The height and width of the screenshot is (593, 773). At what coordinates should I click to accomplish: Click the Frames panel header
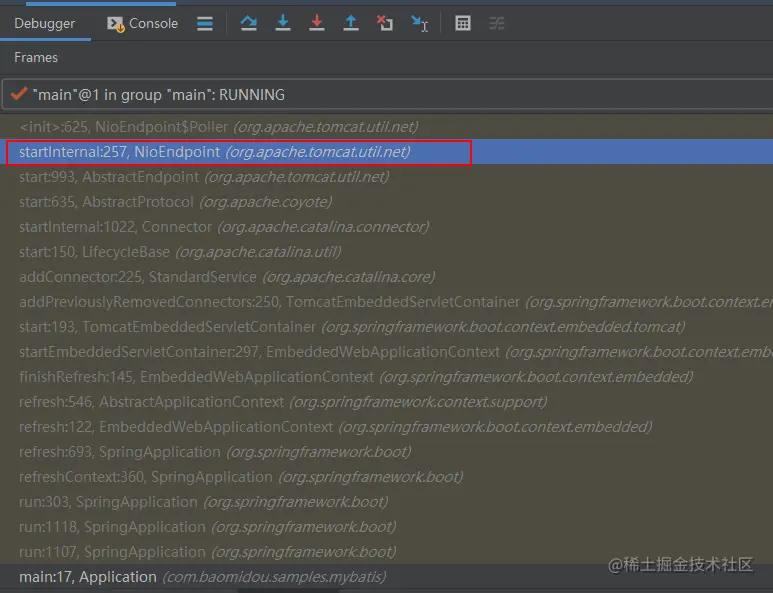coord(36,57)
